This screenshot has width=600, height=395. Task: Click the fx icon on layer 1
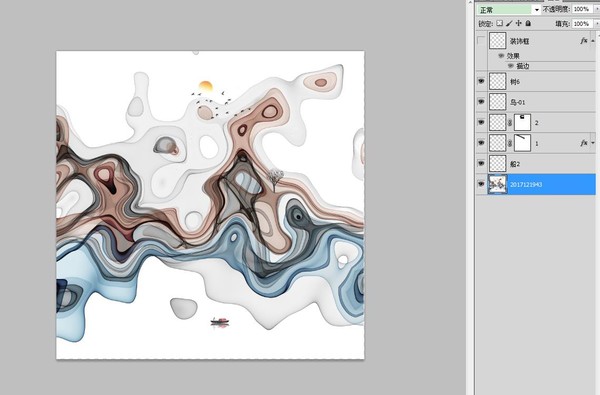click(x=584, y=143)
